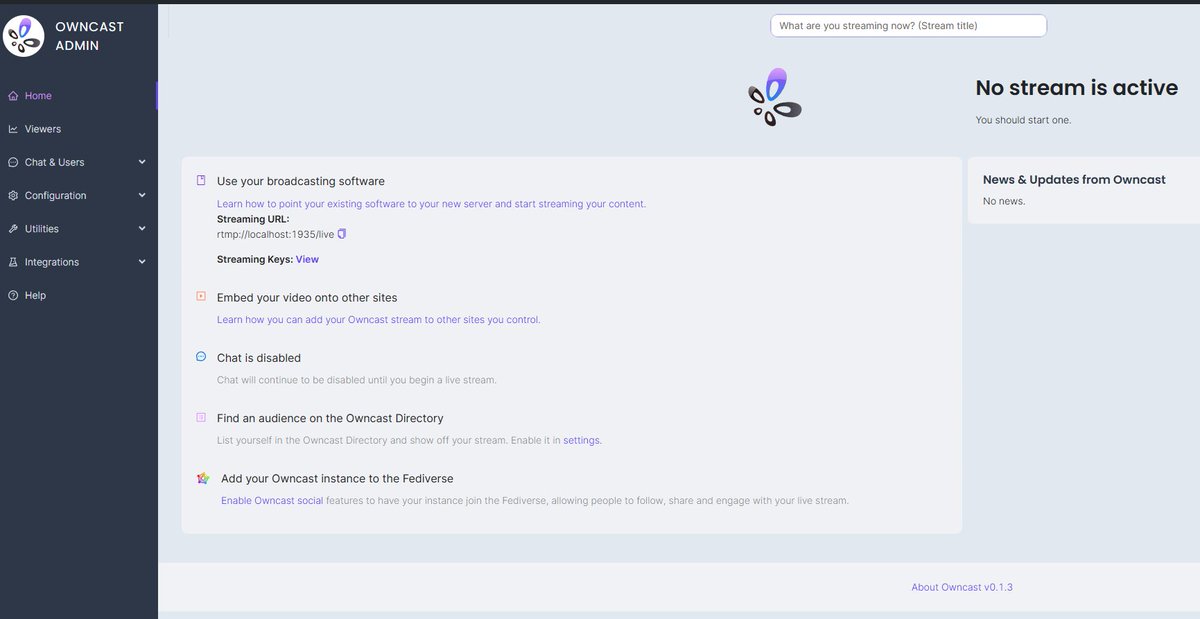Screen dimensions: 1200x619
Task: Click the Chat & Users speech bubble icon
Action: point(13,162)
